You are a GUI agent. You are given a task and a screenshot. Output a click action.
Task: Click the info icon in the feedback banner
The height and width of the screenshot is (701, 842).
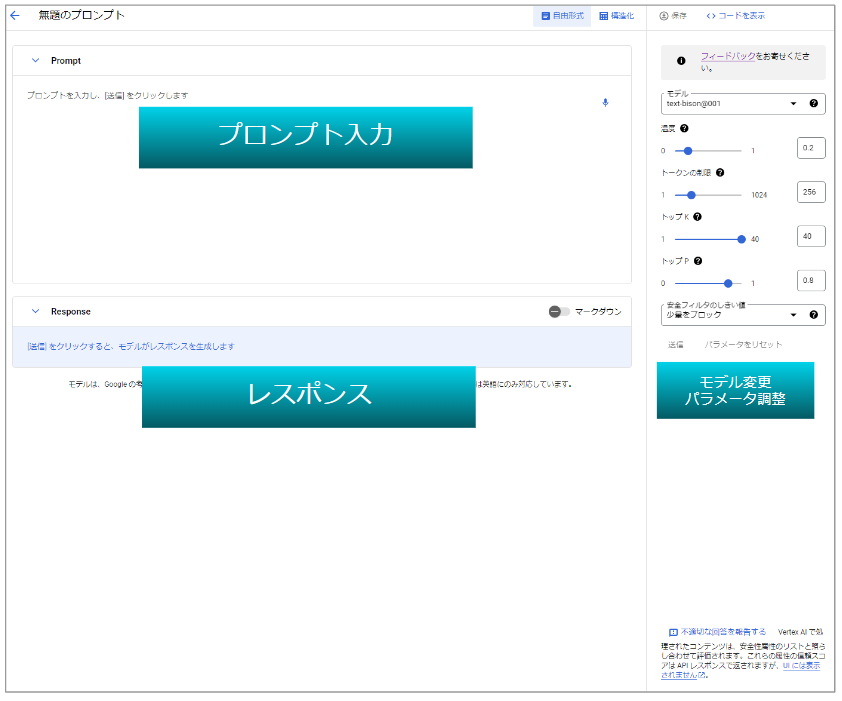pyautogui.click(x=681, y=61)
